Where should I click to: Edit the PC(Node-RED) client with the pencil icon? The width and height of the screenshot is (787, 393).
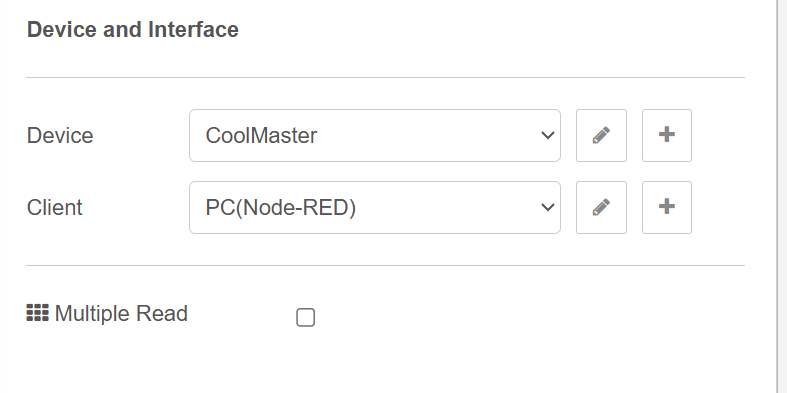(x=601, y=207)
